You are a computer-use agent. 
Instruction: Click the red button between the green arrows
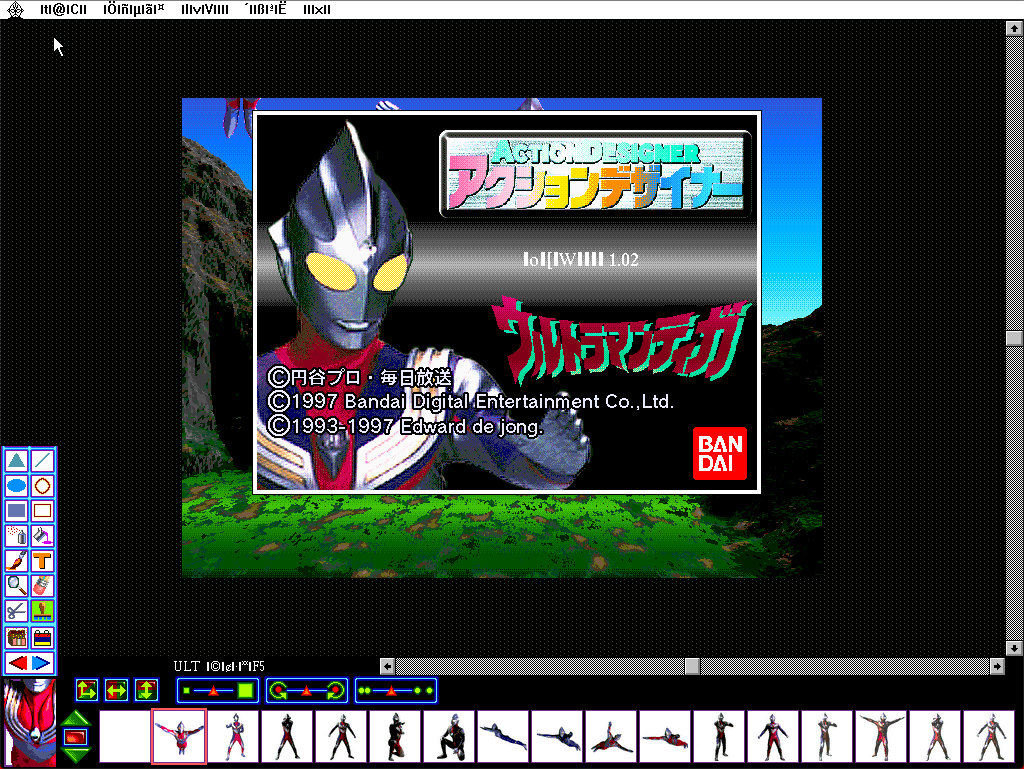[x=76, y=738]
